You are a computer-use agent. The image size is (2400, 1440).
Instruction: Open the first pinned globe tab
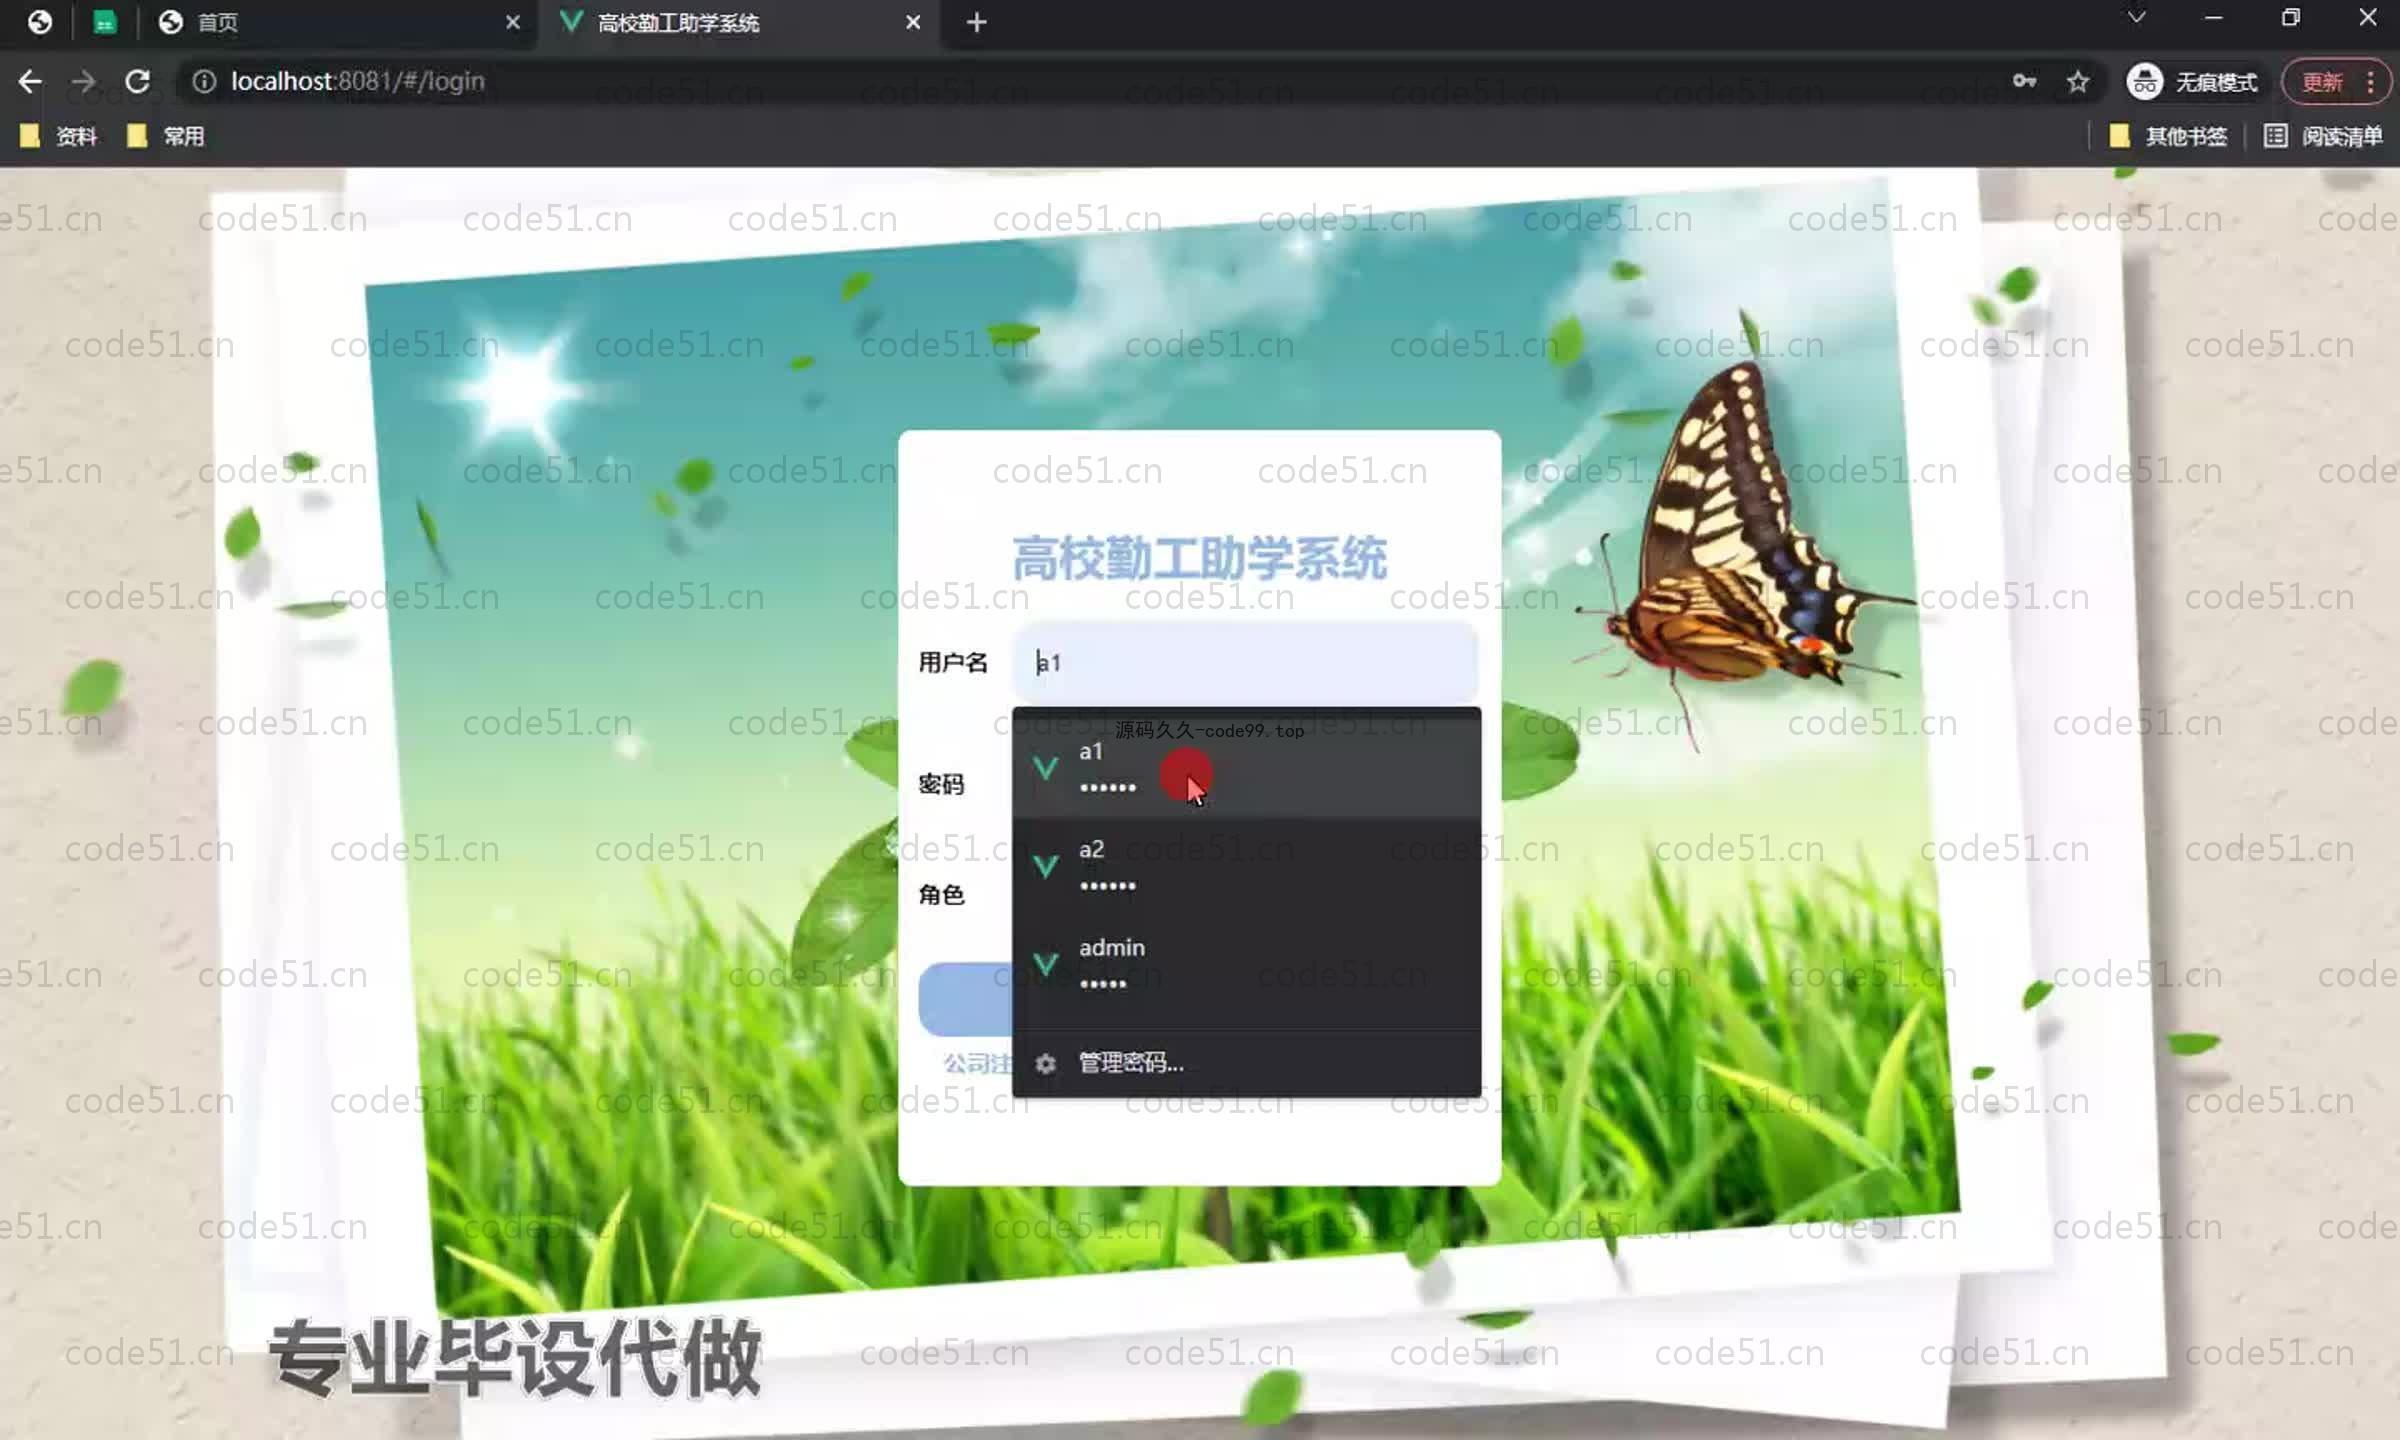pyautogui.click(x=39, y=22)
